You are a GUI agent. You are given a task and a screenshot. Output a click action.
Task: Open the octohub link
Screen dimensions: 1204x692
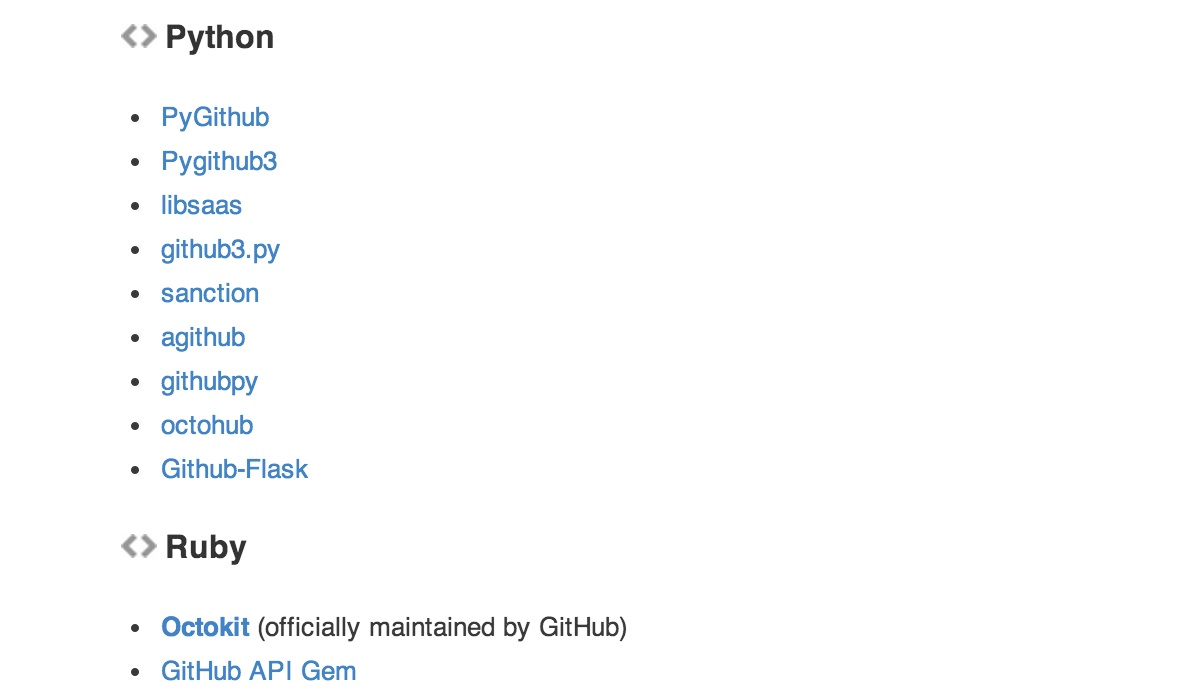click(207, 425)
